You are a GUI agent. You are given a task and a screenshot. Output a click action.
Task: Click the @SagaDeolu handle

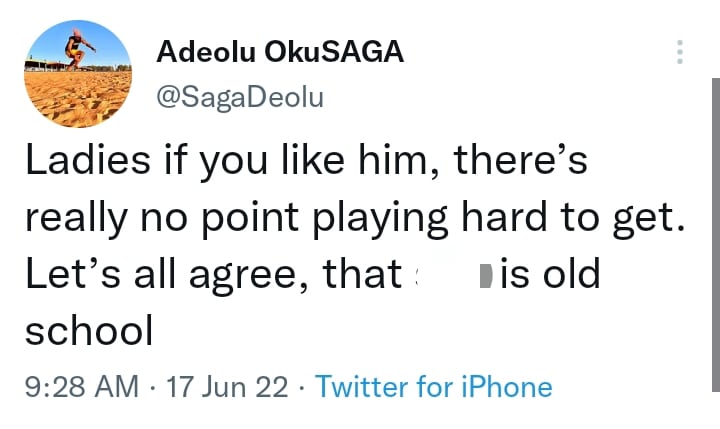click(240, 97)
